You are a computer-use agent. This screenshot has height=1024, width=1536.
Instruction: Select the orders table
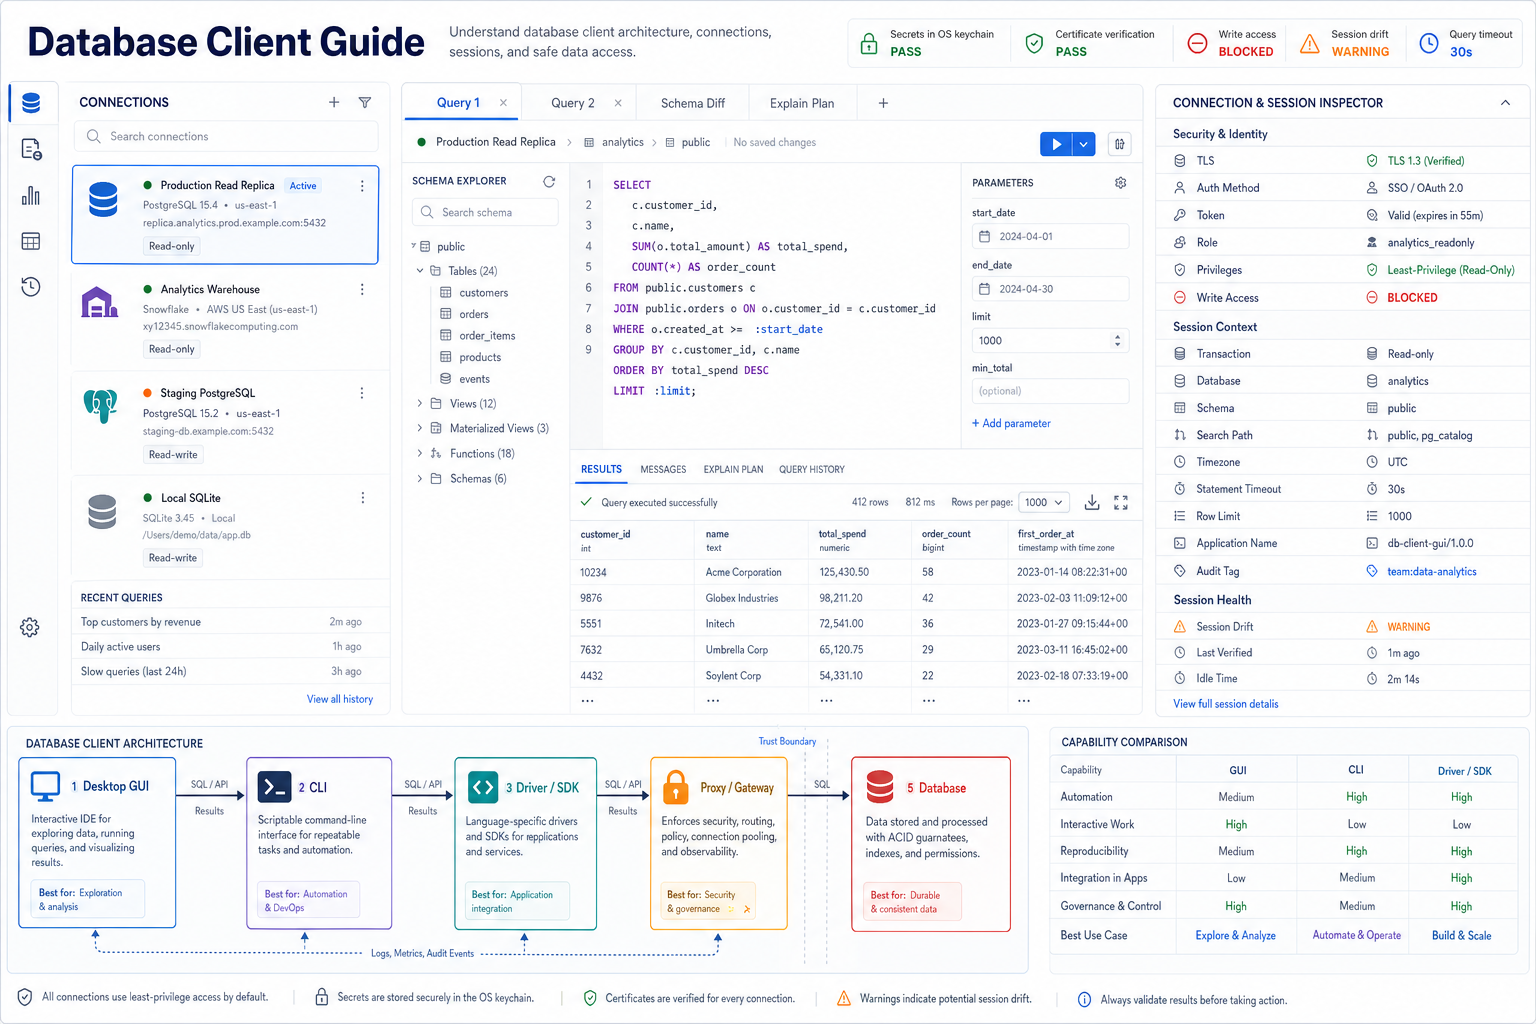click(474, 314)
